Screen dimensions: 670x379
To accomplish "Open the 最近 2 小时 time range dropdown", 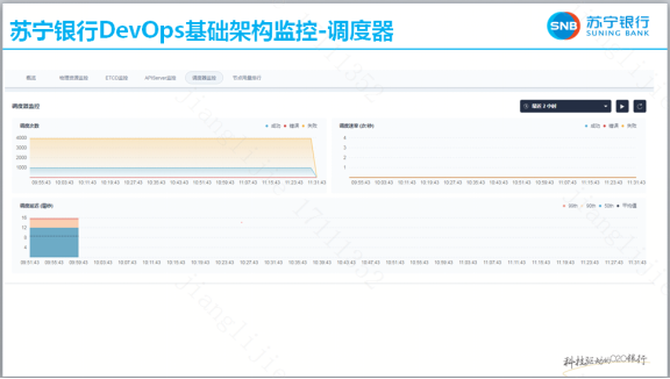I will [565, 106].
